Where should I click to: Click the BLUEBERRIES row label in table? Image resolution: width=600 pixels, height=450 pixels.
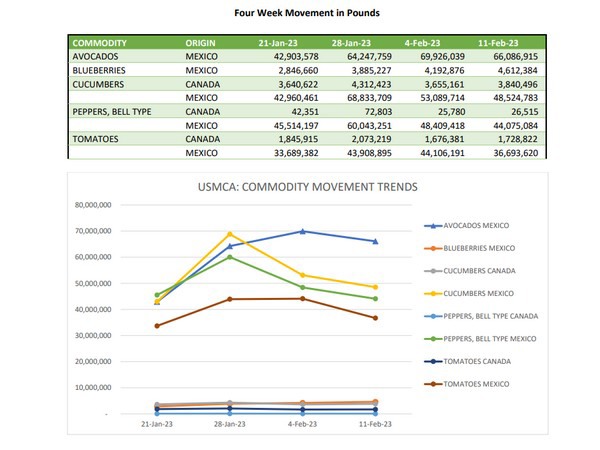click(102, 72)
